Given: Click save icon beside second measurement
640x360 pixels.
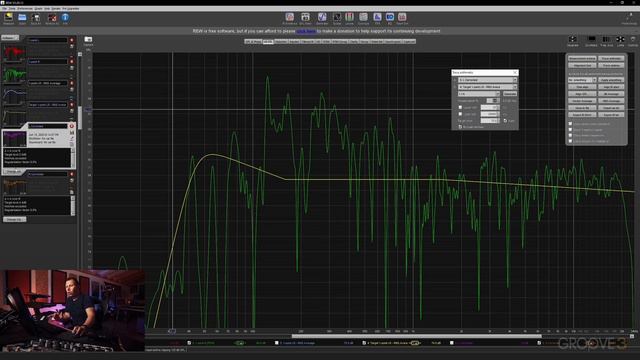Looking at the screenshot, I should click(x=72, y=68).
